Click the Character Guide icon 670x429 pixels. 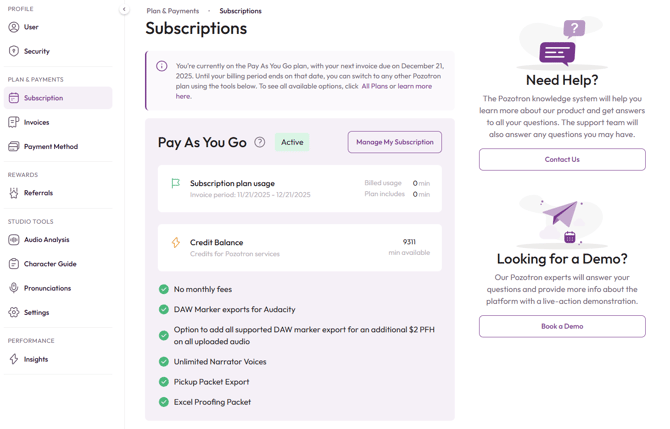[x=14, y=264]
